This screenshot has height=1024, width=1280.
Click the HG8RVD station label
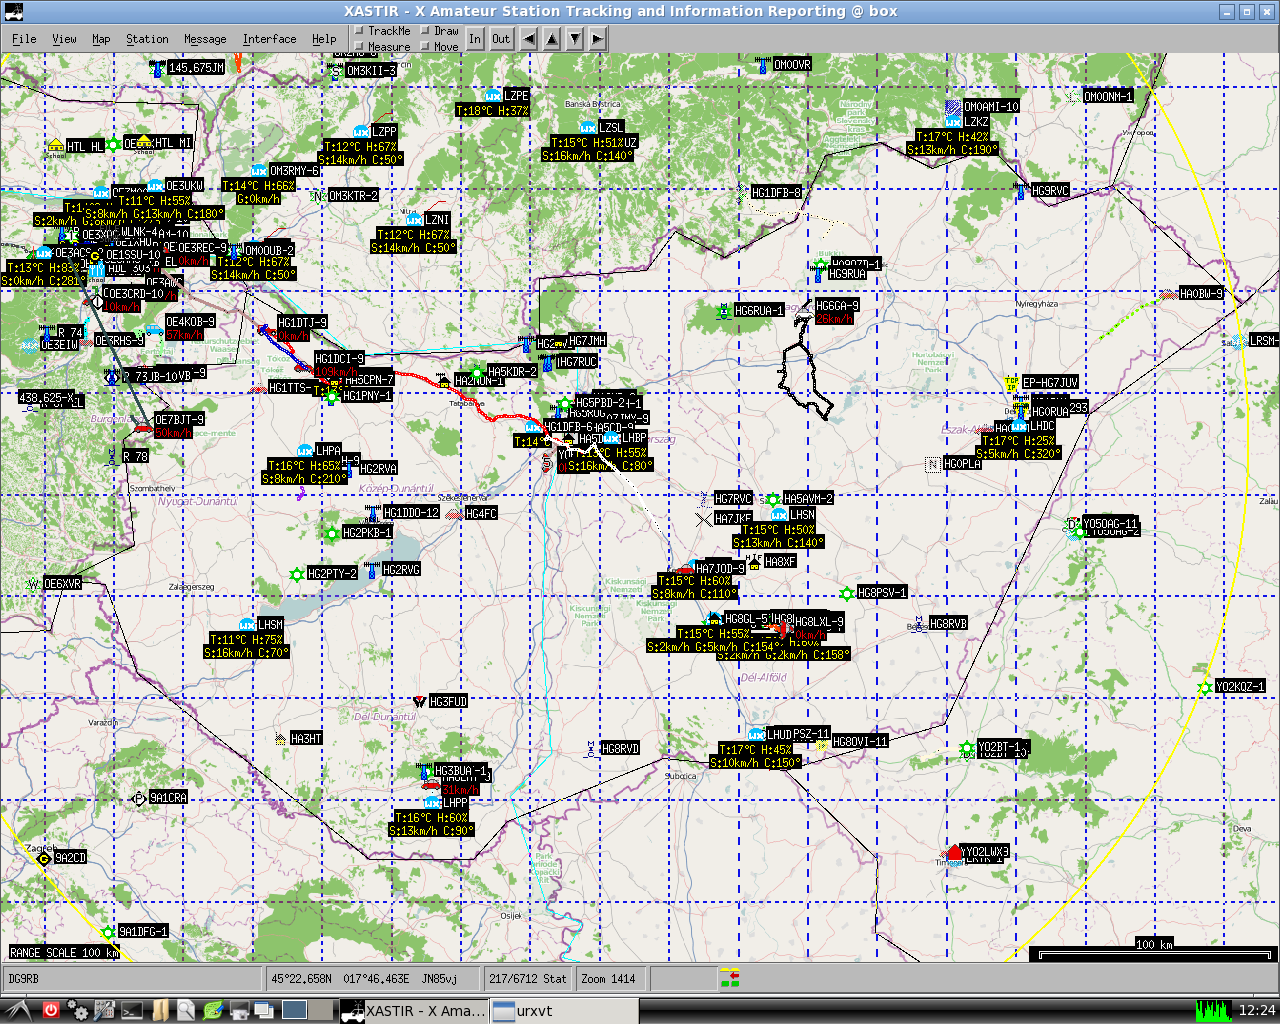[620, 749]
